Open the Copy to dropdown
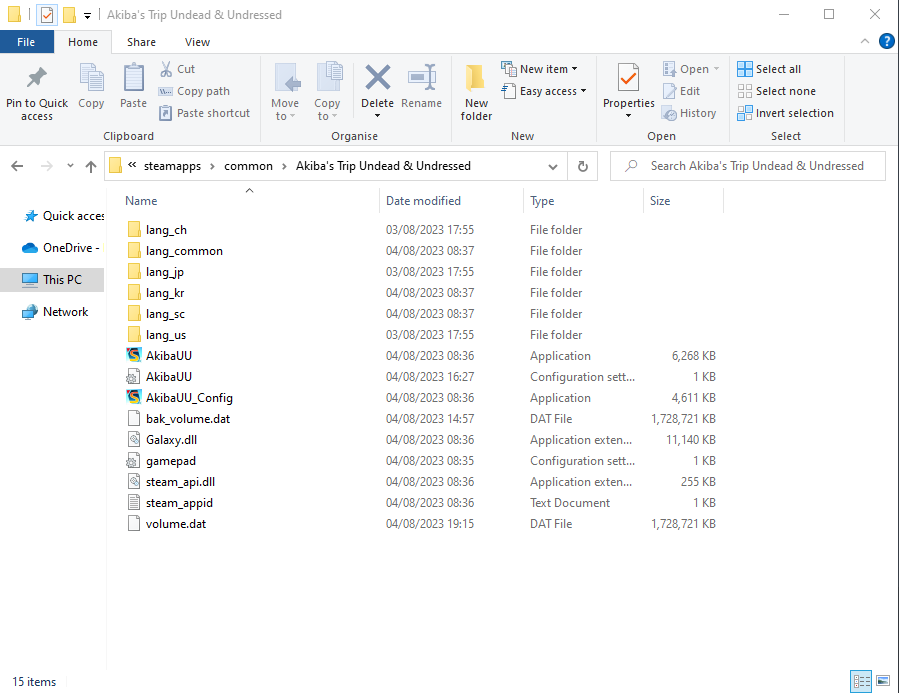The width and height of the screenshot is (899, 693). [327, 92]
